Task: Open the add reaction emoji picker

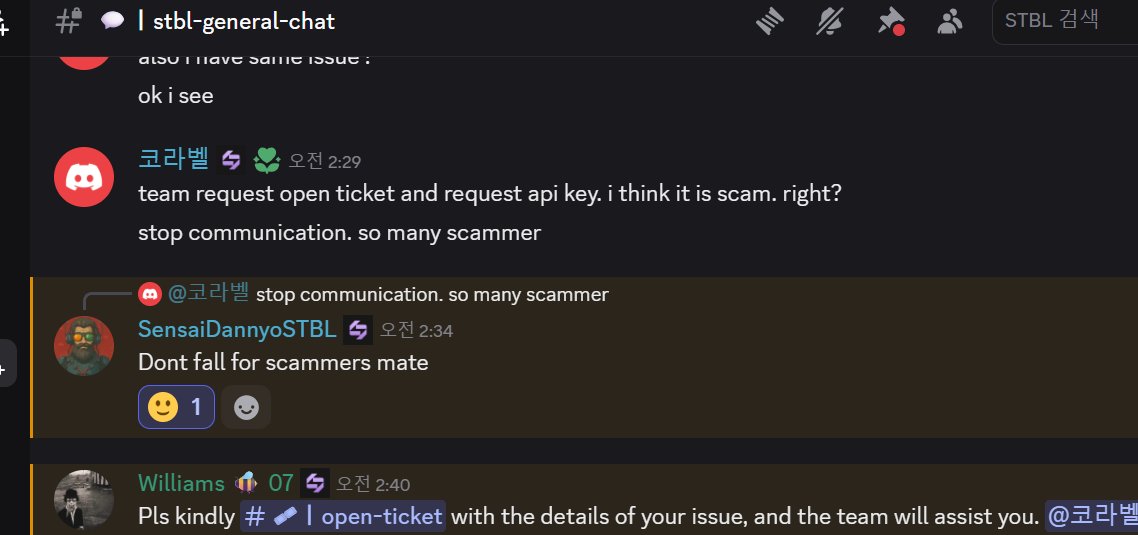Action: click(245, 407)
